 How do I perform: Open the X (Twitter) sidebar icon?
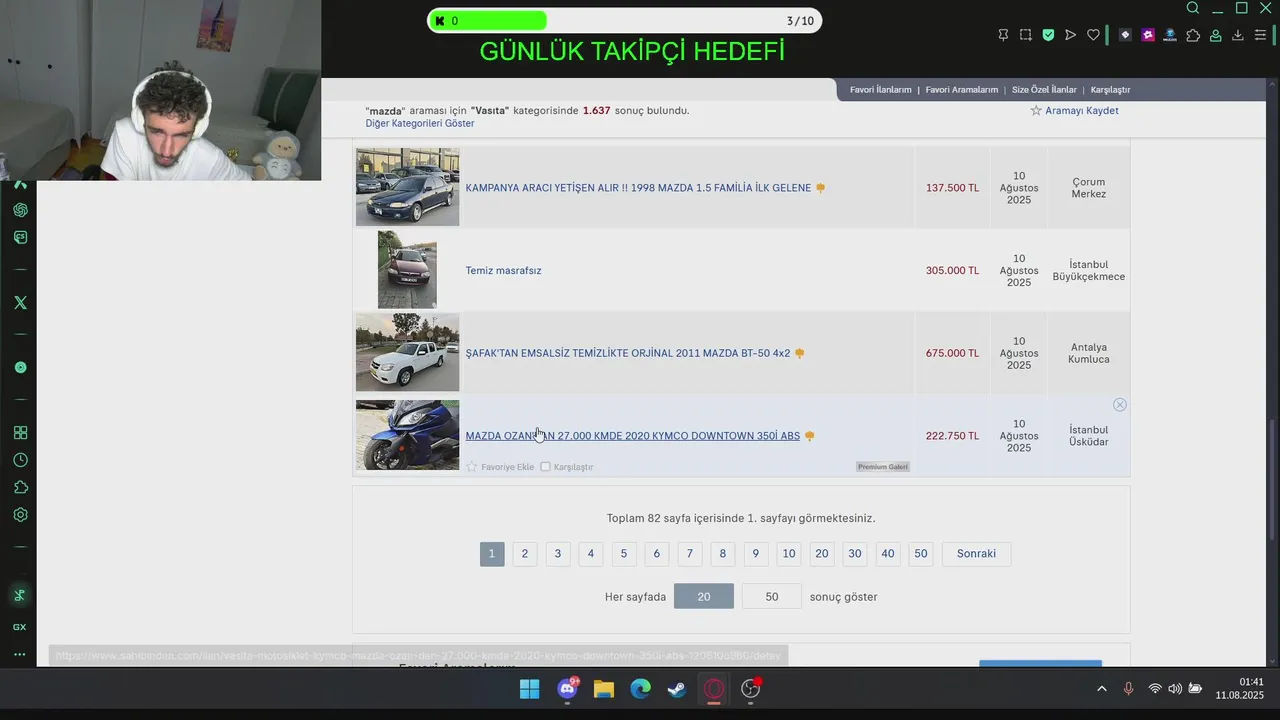tap(20, 302)
